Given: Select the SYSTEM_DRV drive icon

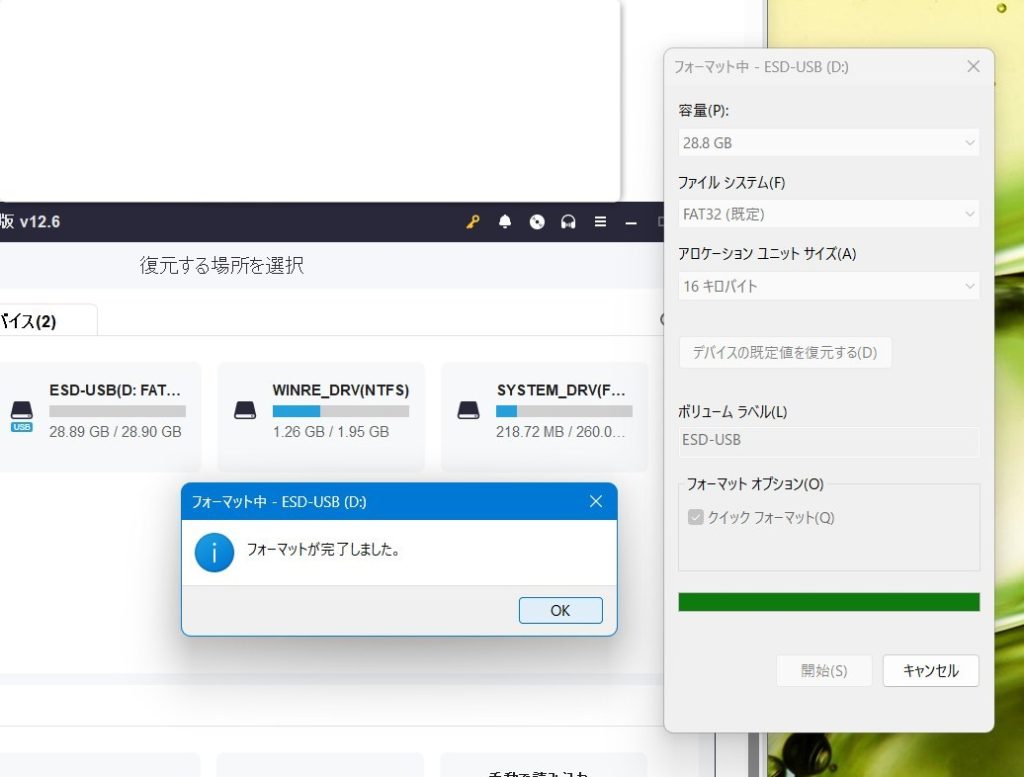Looking at the screenshot, I should (x=468, y=410).
